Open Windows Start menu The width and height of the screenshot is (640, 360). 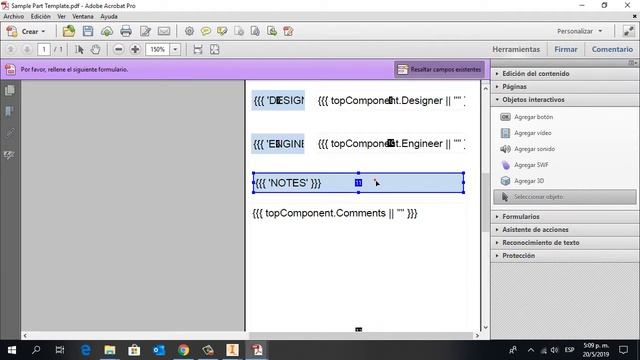(12, 350)
